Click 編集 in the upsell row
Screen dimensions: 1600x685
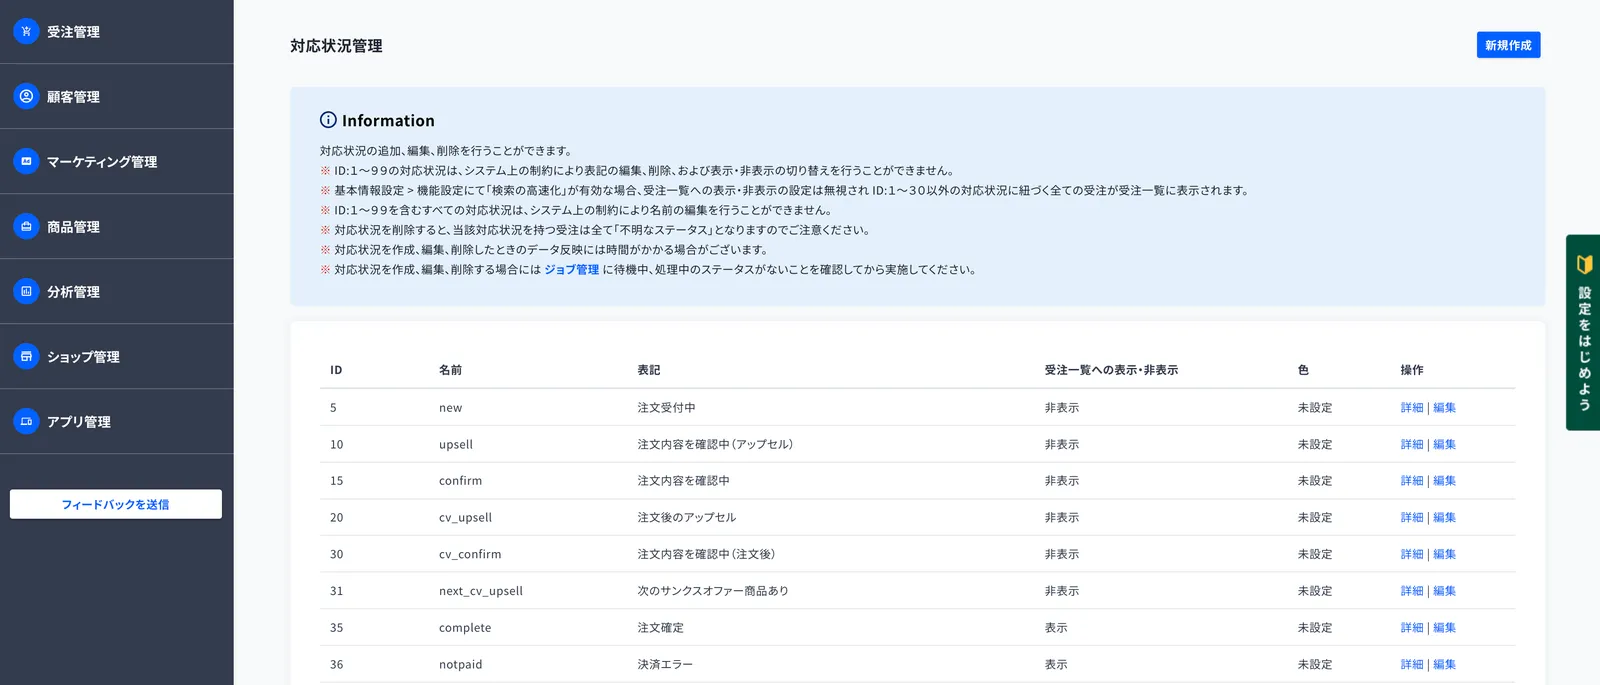1444,444
